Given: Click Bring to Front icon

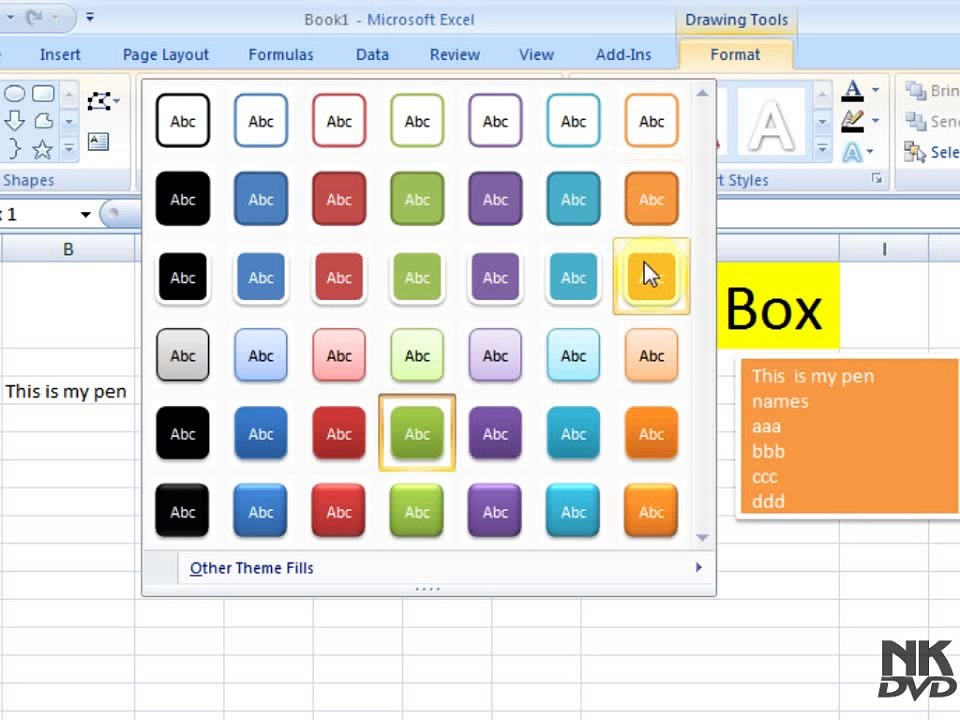Looking at the screenshot, I should click(x=916, y=91).
